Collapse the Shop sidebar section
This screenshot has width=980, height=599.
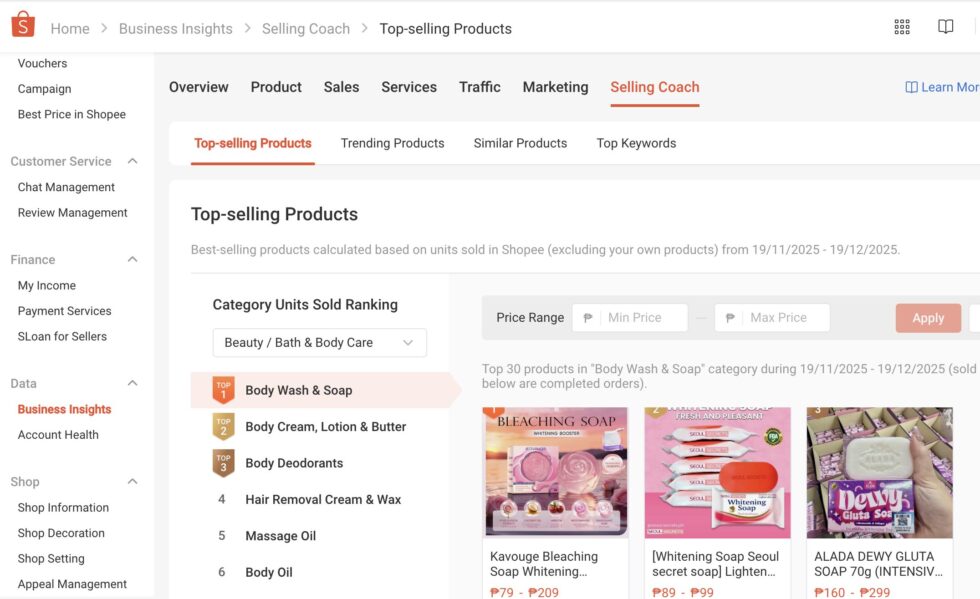pos(132,481)
